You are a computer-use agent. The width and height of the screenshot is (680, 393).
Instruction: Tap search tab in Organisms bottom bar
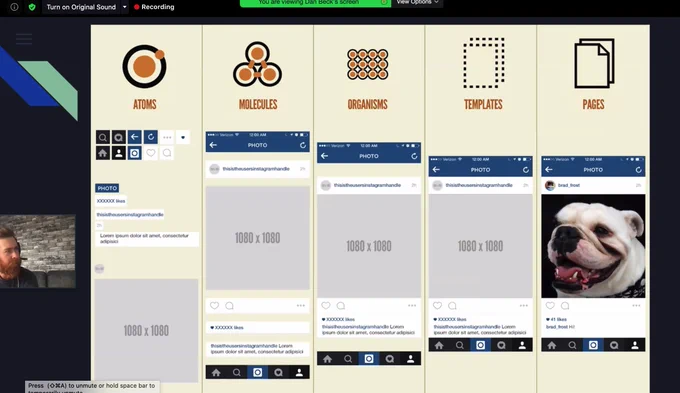348,359
